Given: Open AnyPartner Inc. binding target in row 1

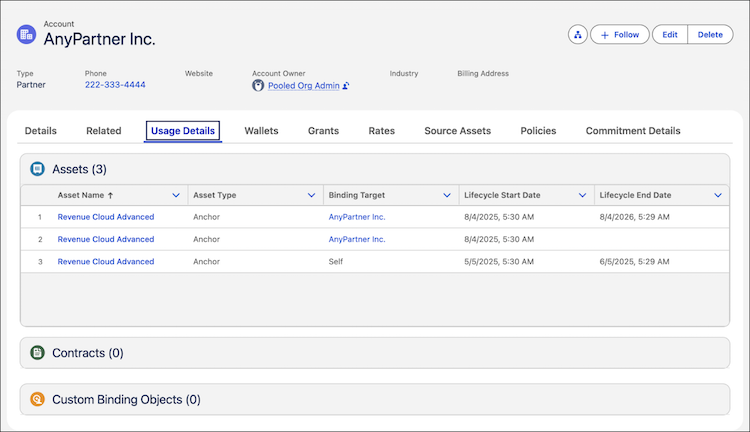Looking at the screenshot, I should tap(357, 217).
